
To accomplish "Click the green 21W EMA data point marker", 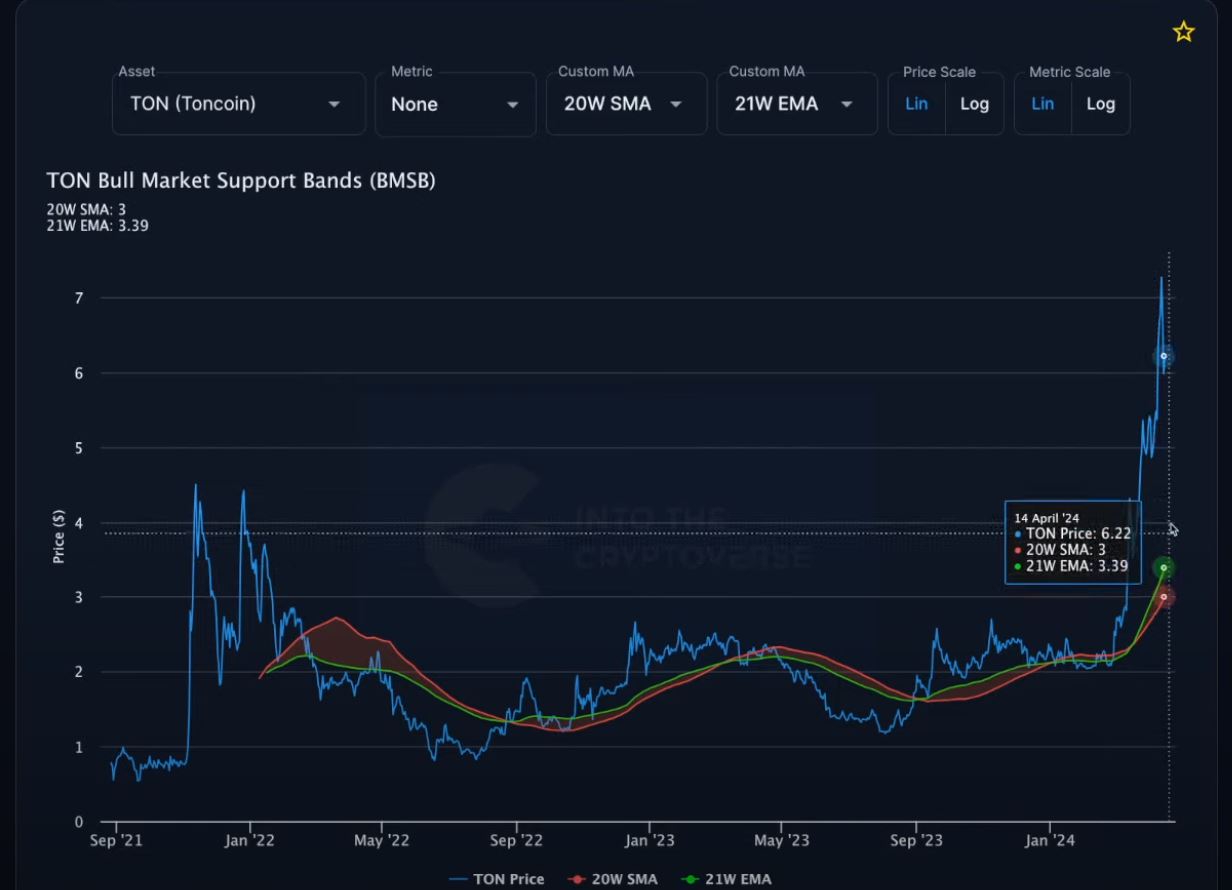I will coord(1164,568).
